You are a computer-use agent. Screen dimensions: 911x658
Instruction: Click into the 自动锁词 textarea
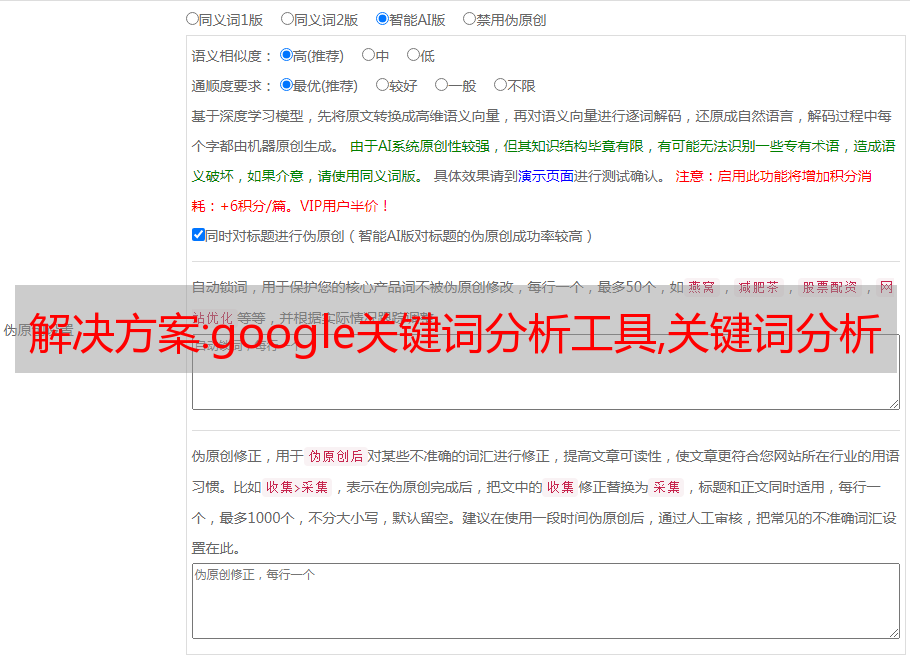click(x=546, y=372)
